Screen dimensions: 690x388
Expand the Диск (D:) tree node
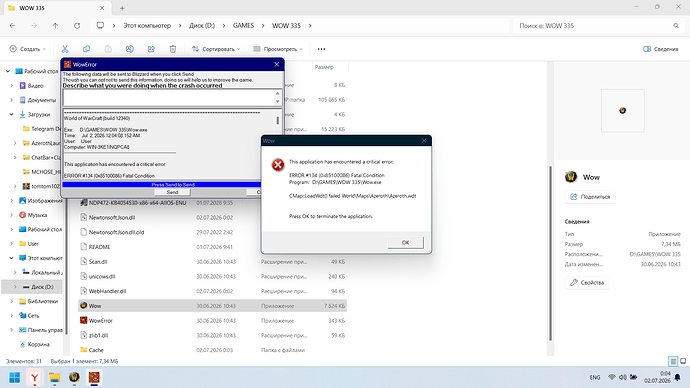(15, 287)
